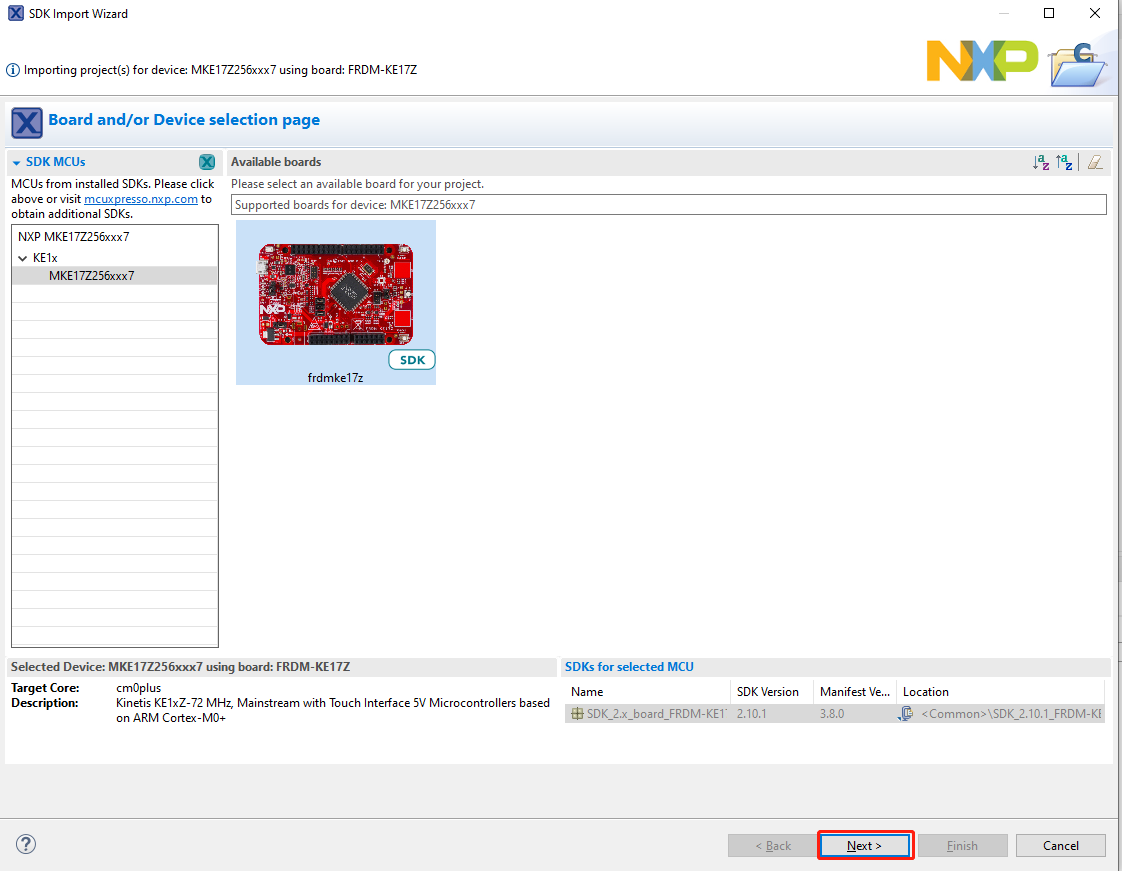Click the MCUXpresso icon in SDK MCUs header
Image resolution: width=1122 pixels, height=871 pixels.
206,162
